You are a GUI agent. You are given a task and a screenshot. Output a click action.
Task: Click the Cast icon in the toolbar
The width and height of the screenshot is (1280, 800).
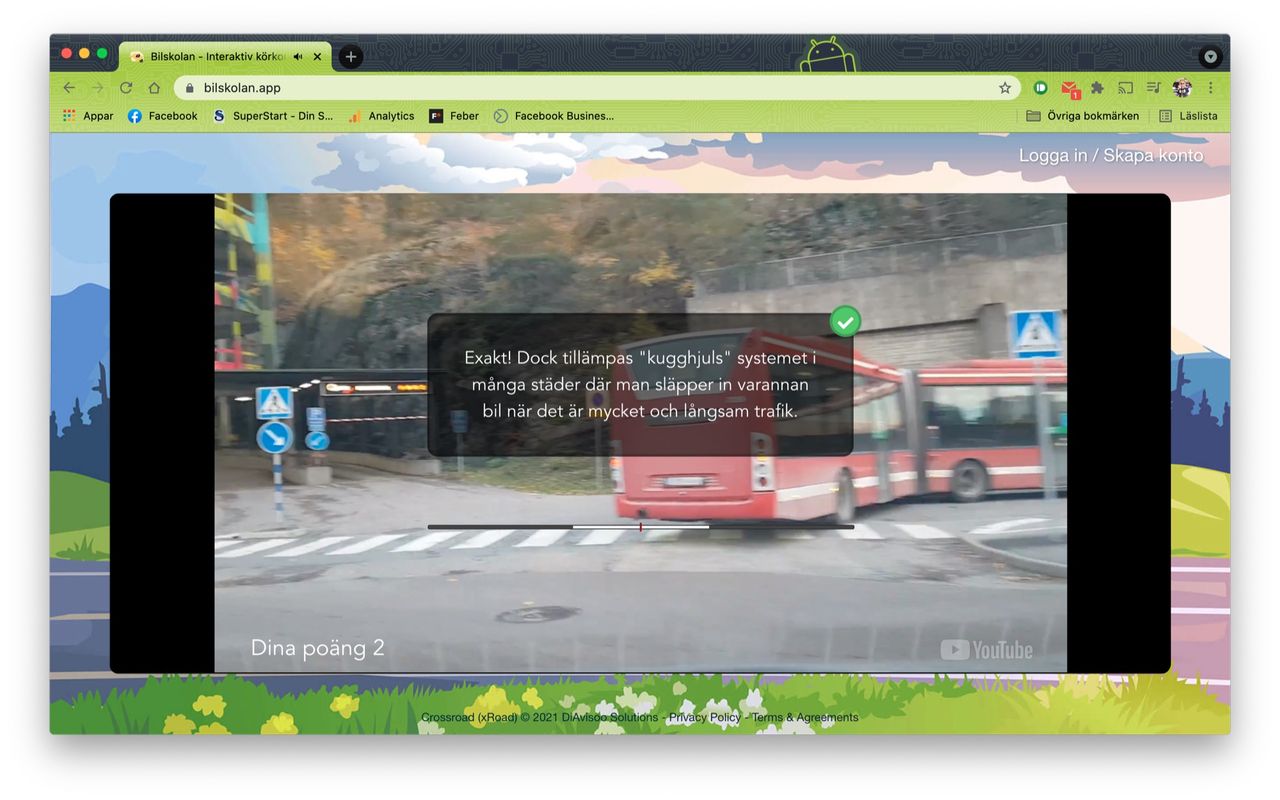[1125, 88]
